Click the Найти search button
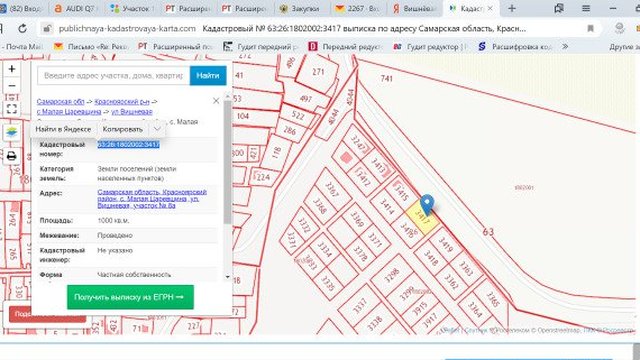The image size is (640, 360). (x=208, y=76)
